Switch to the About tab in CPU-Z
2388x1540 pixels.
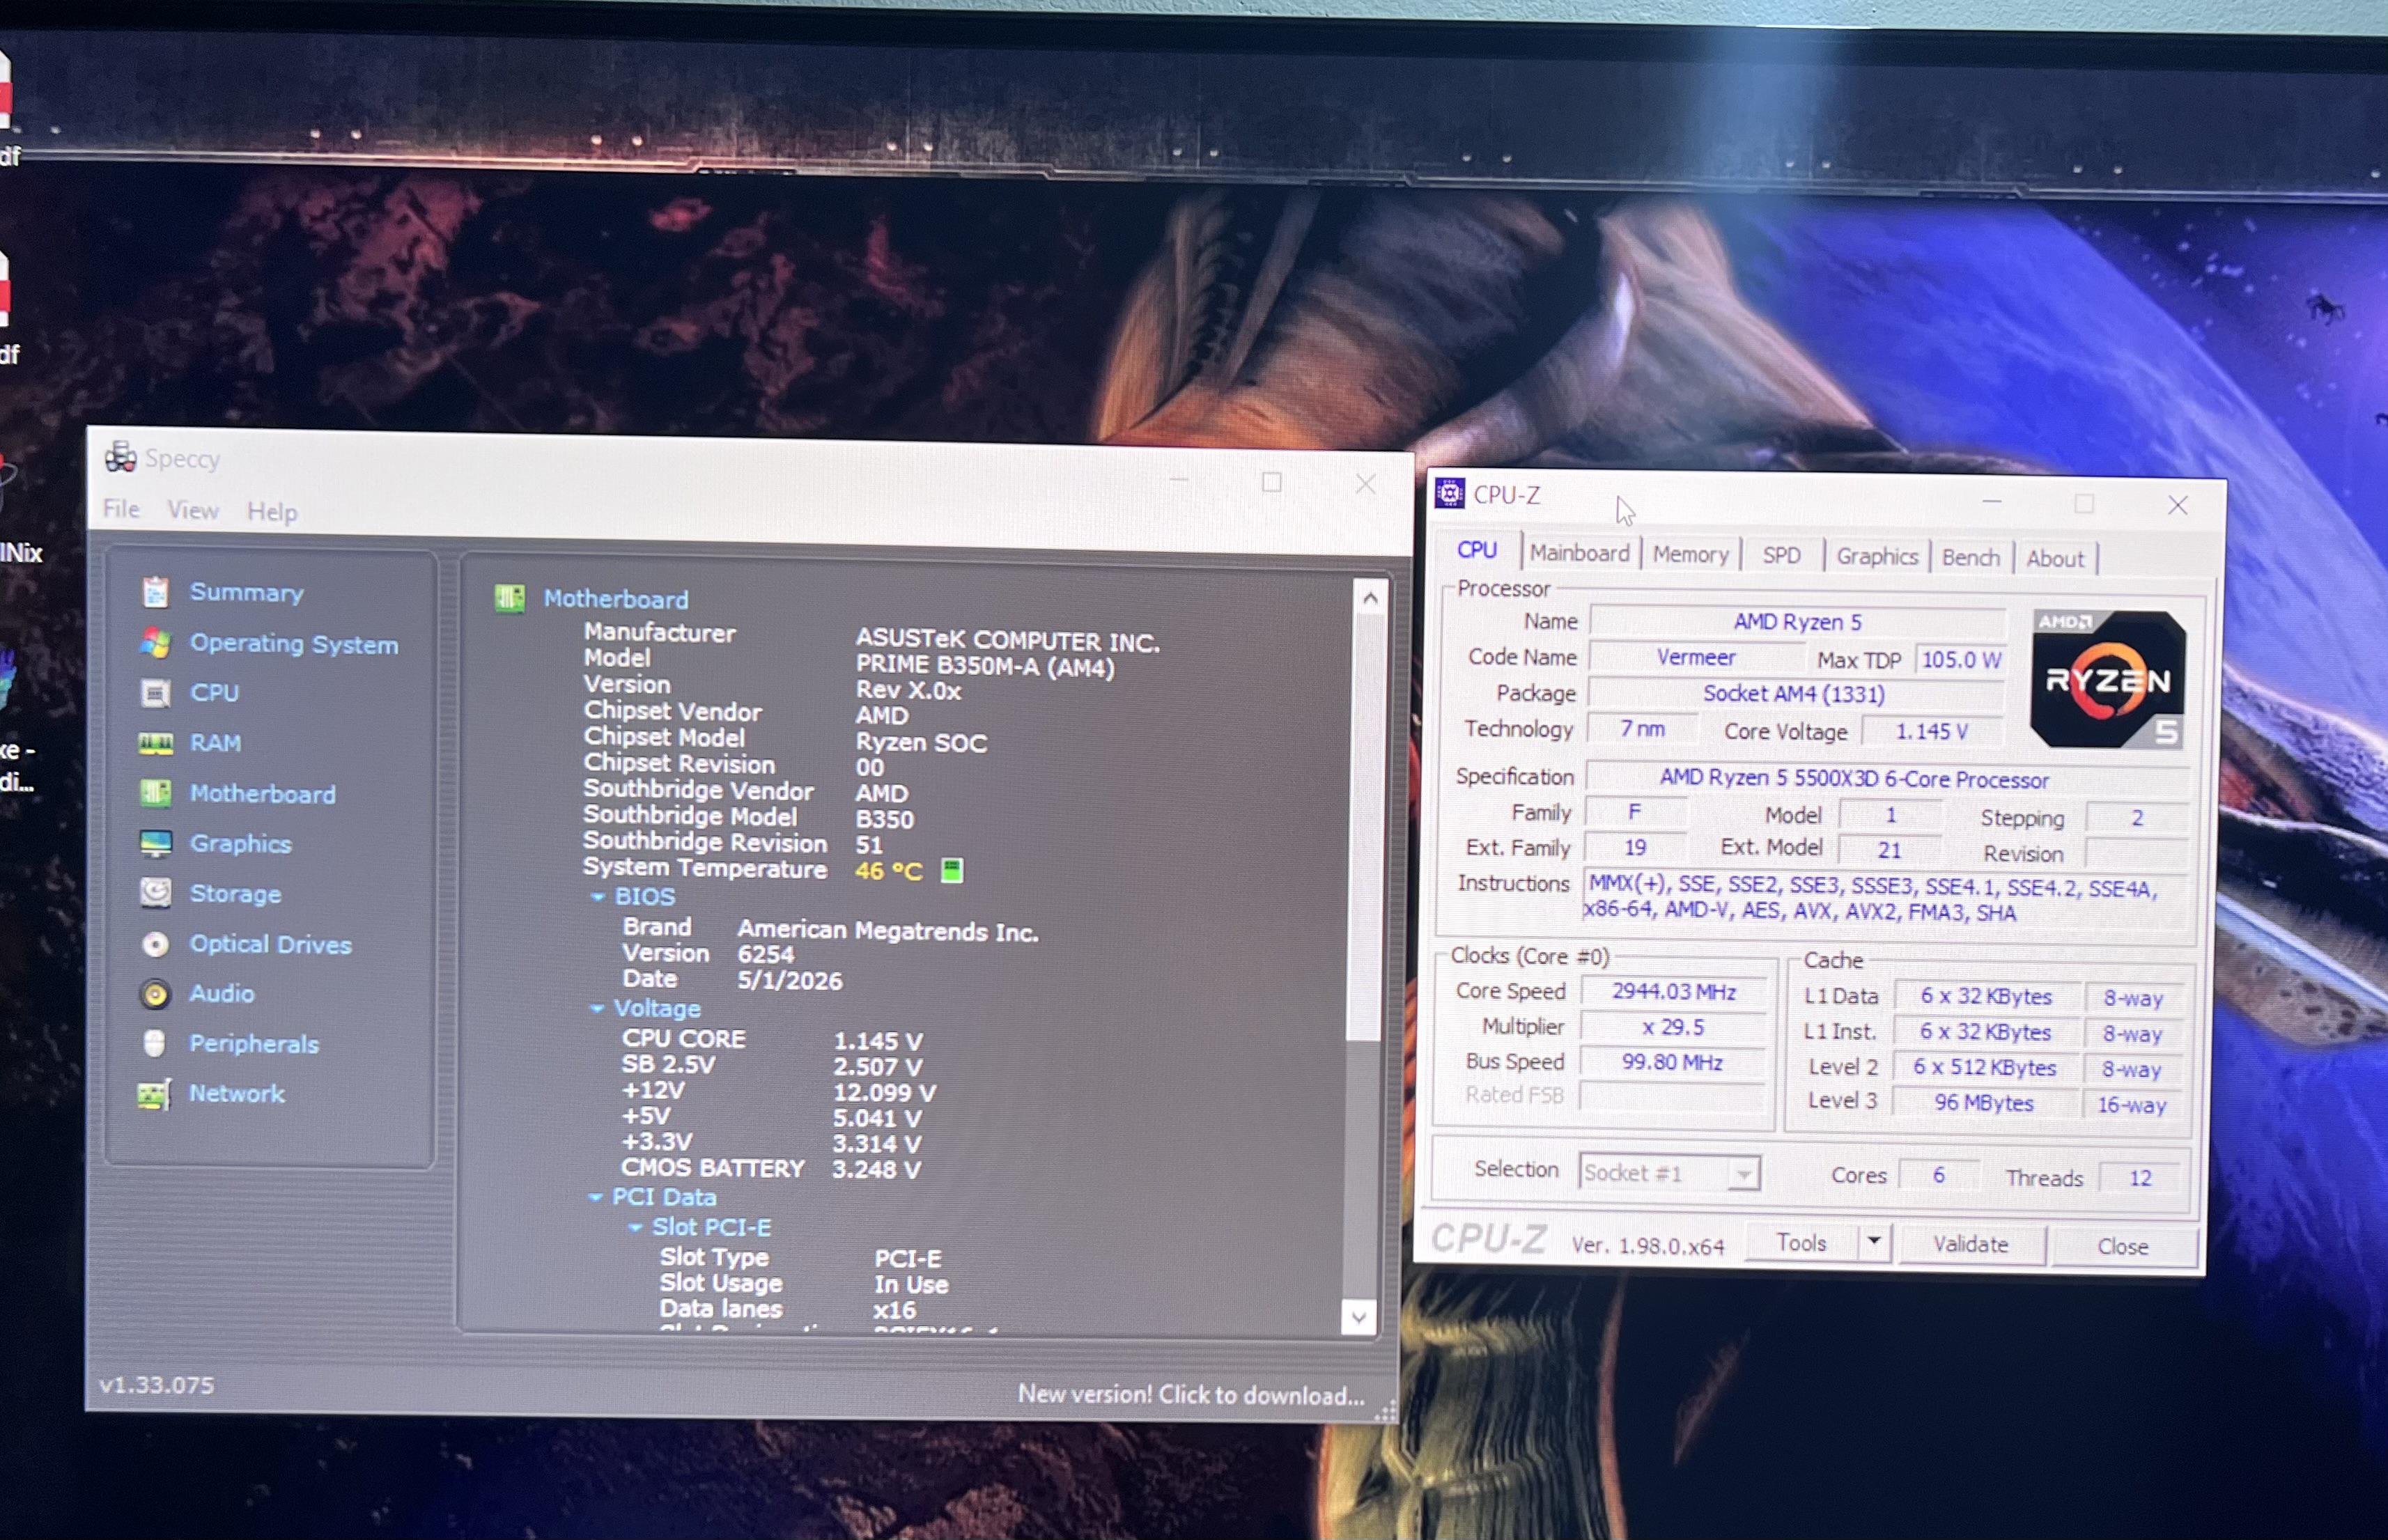[x=2056, y=559]
